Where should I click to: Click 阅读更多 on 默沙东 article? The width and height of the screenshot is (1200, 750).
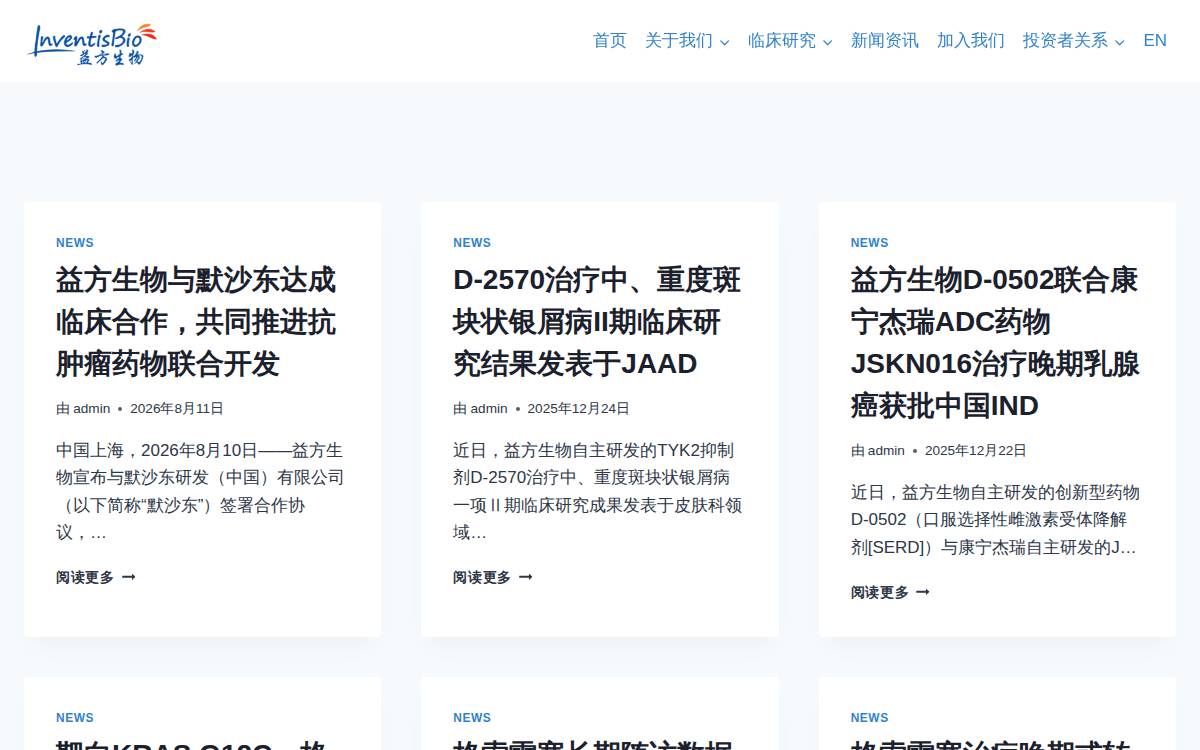click(85, 577)
